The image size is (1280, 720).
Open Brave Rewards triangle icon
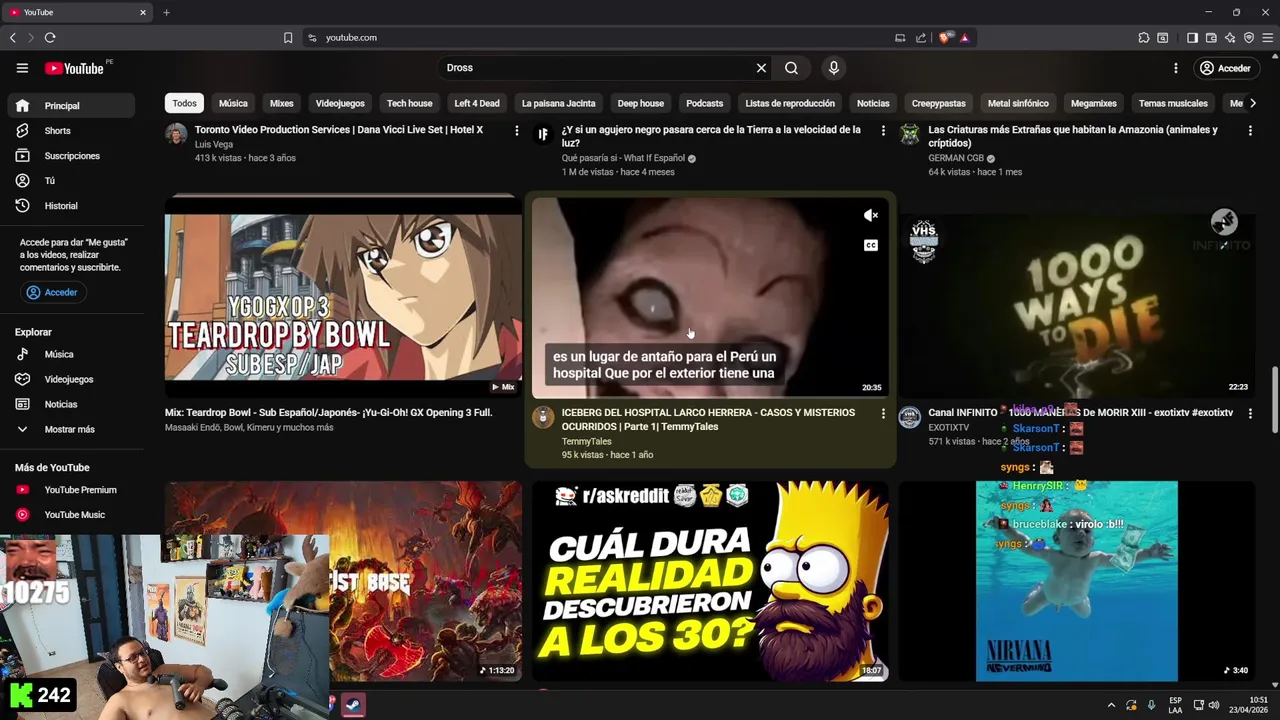point(964,38)
